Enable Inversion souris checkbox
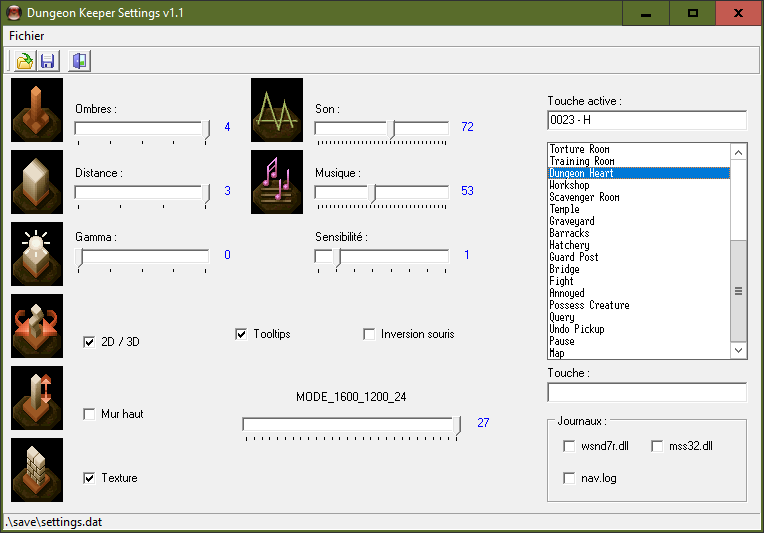Image resolution: width=764 pixels, height=533 pixels. pos(369,334)
